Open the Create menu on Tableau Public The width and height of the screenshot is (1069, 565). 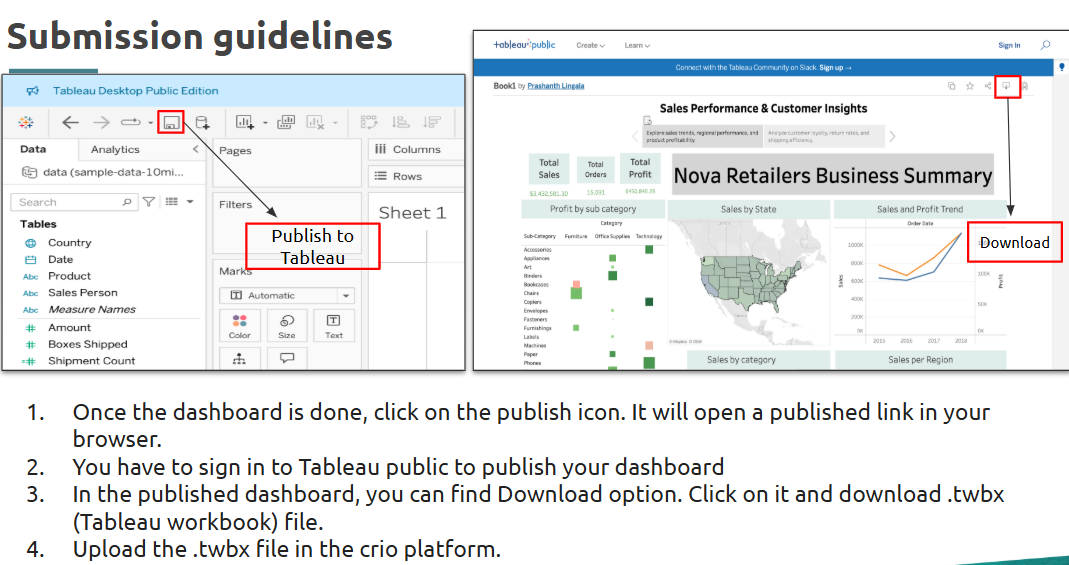(590, 45)
